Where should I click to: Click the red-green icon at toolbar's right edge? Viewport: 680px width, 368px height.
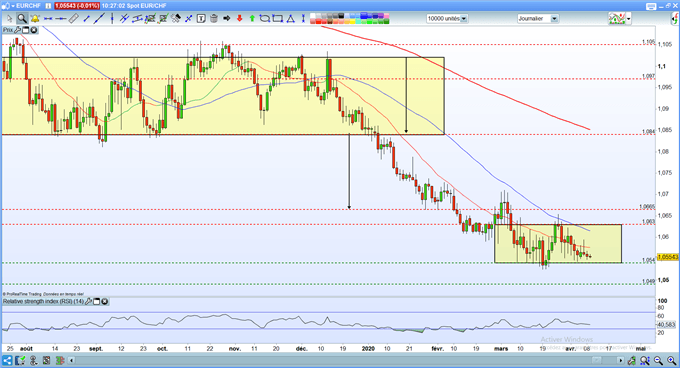click(675, 19)
